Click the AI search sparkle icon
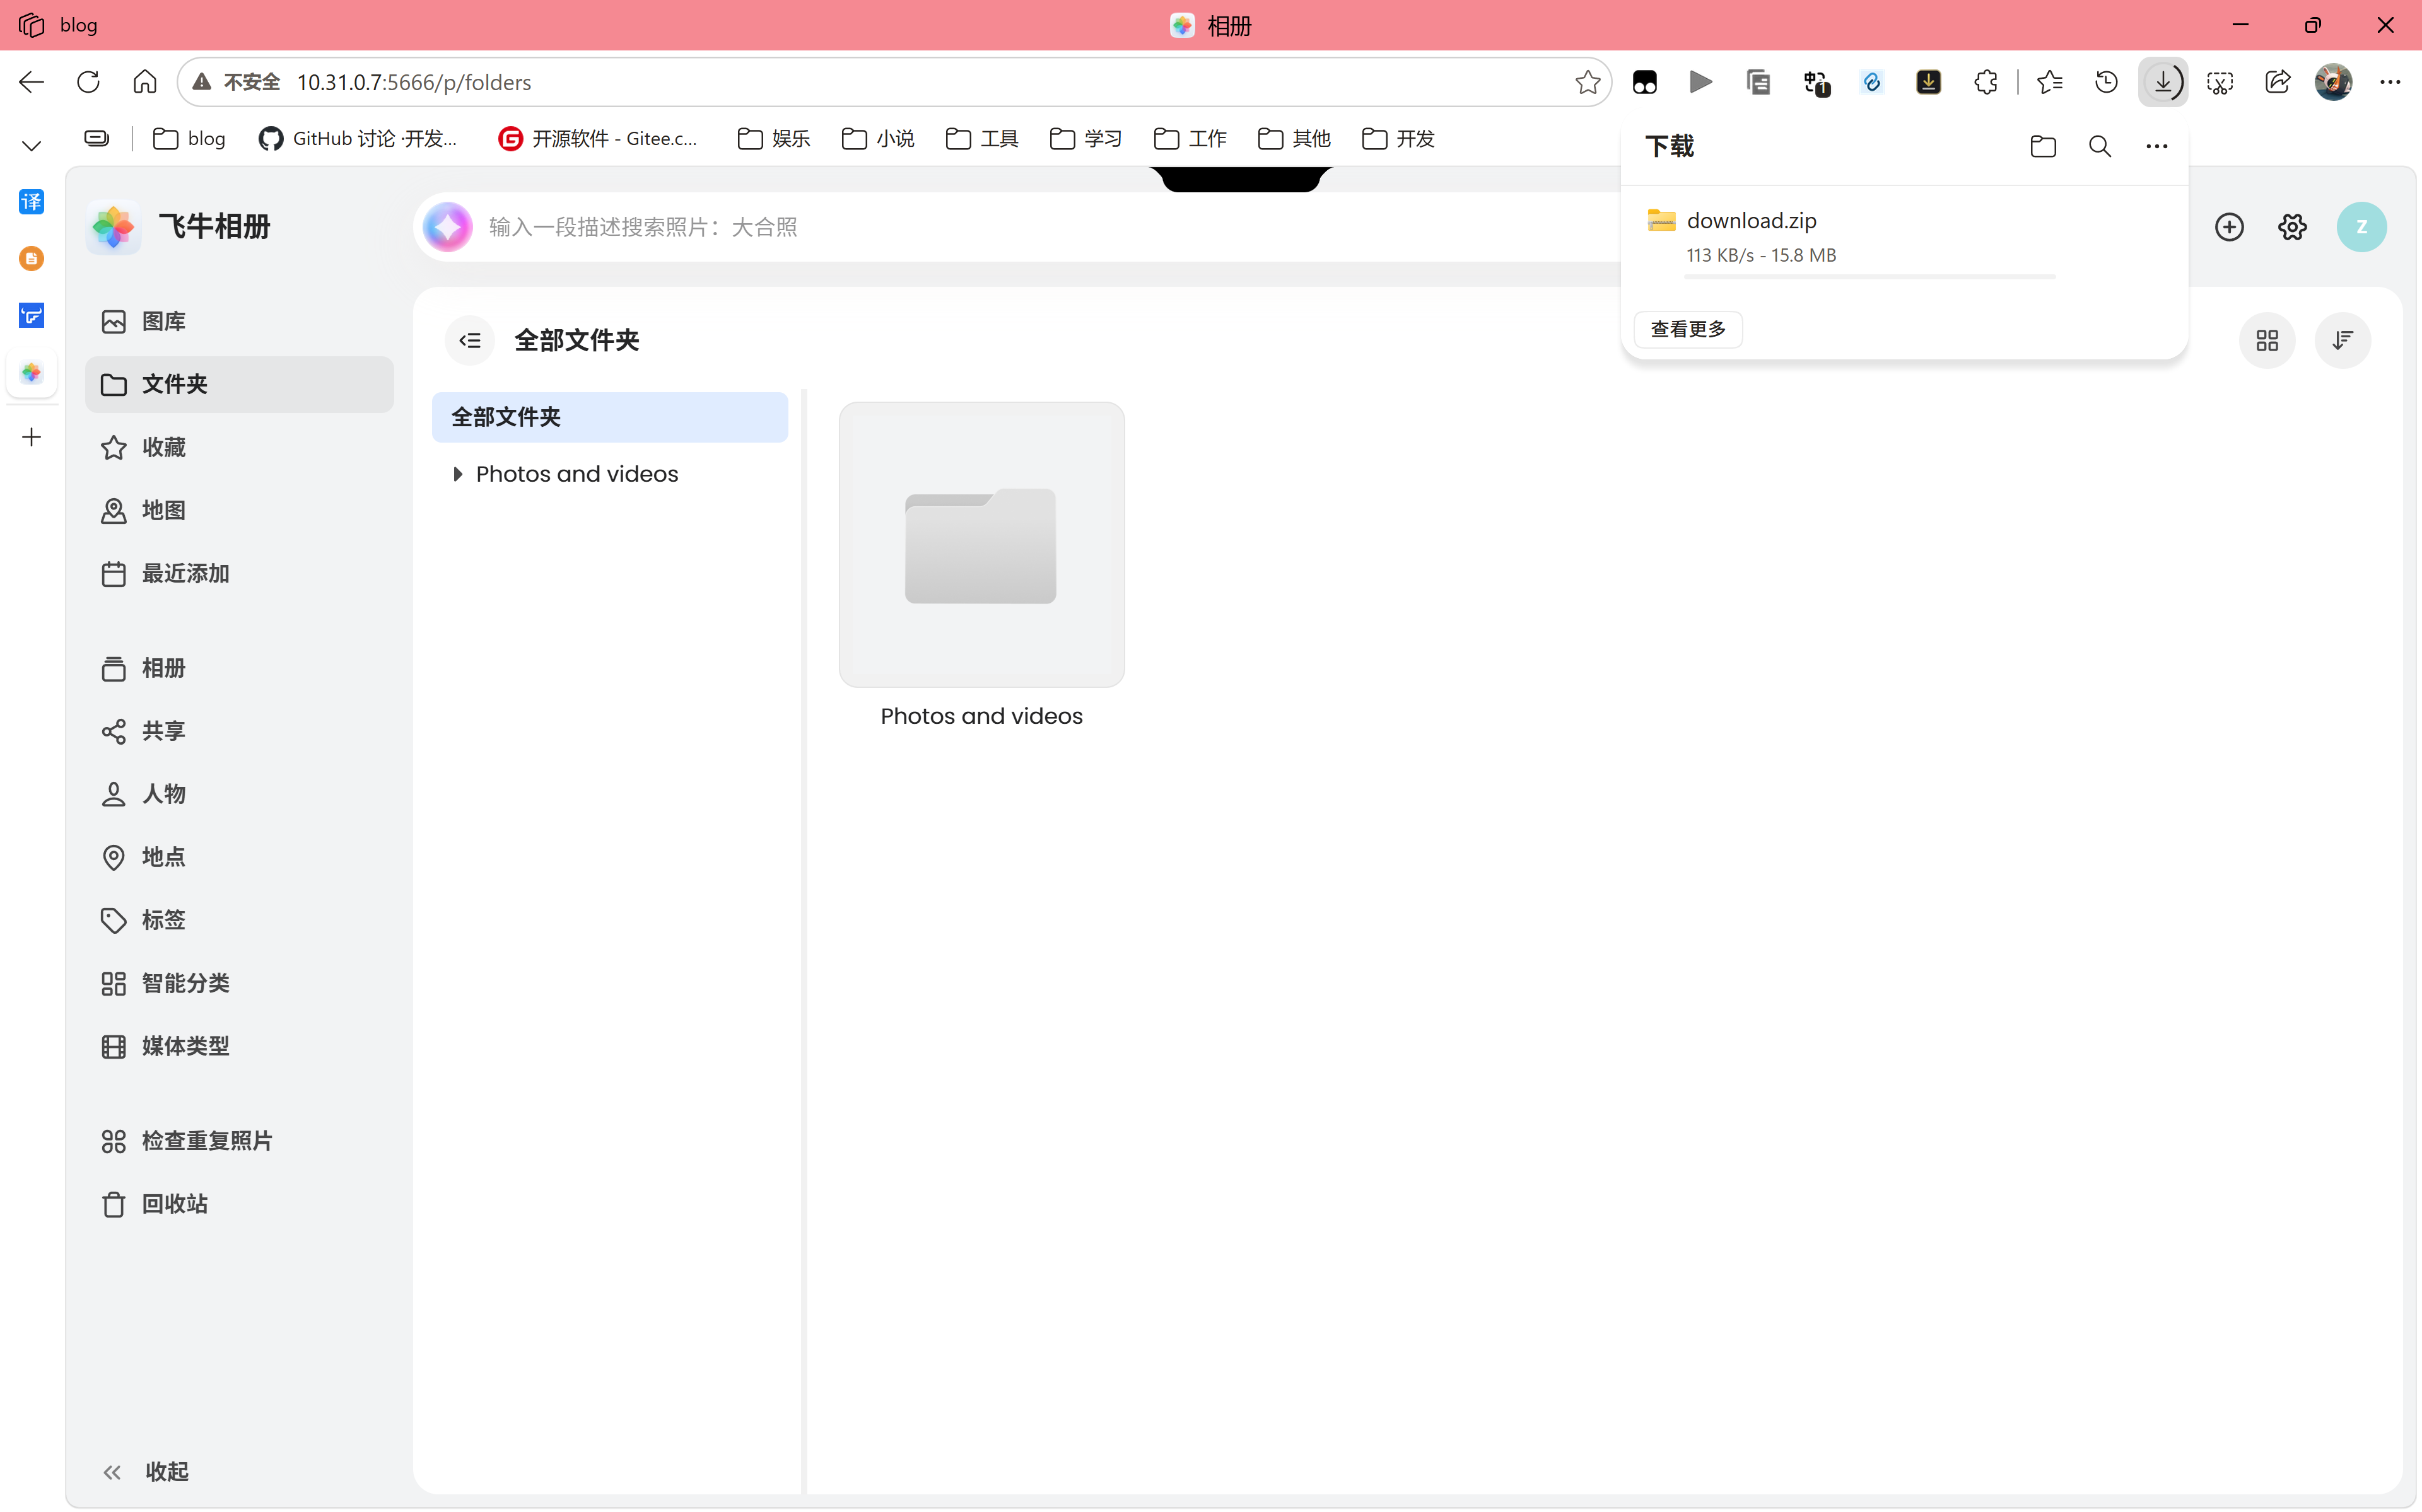The image size is (2422, 1512). click(x=448, y=227)
